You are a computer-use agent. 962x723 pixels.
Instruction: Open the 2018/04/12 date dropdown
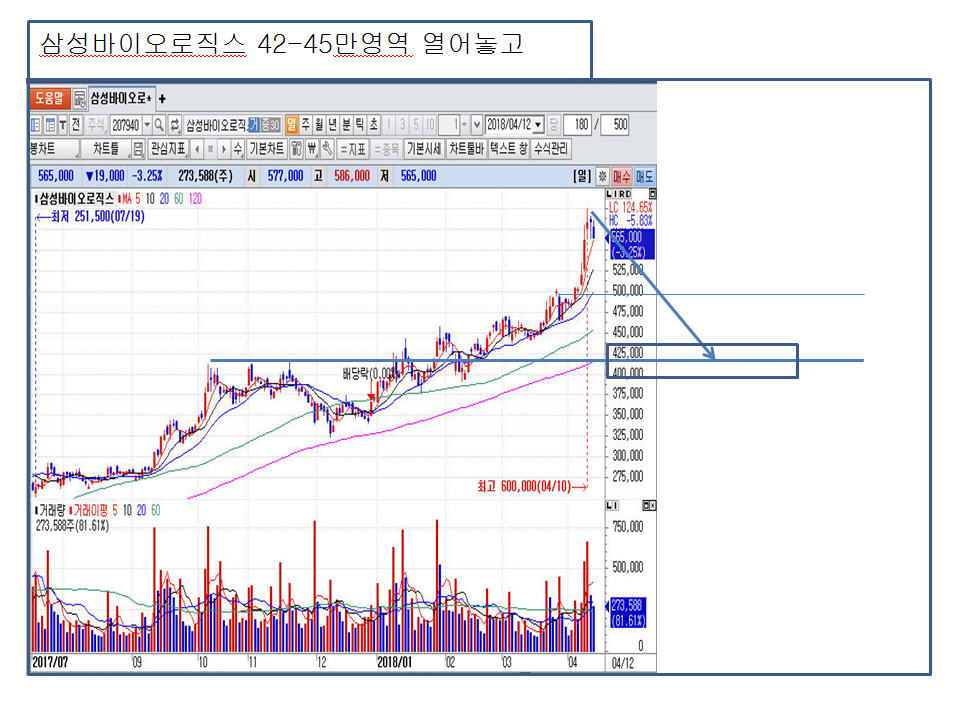[x=539, y=124]
